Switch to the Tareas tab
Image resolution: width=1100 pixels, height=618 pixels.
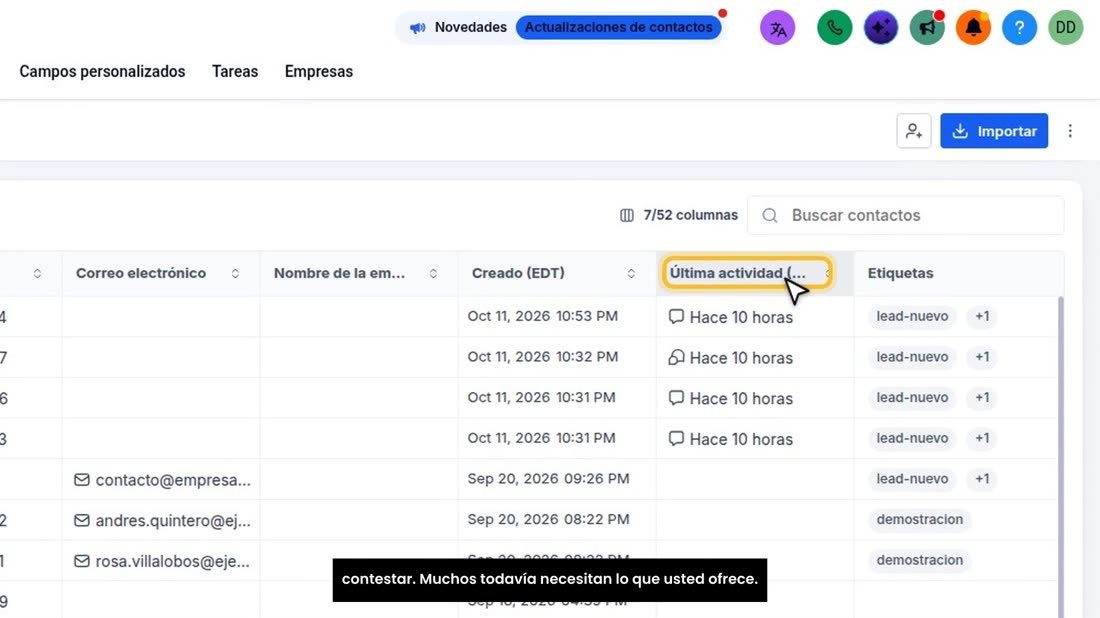[235, 72]
